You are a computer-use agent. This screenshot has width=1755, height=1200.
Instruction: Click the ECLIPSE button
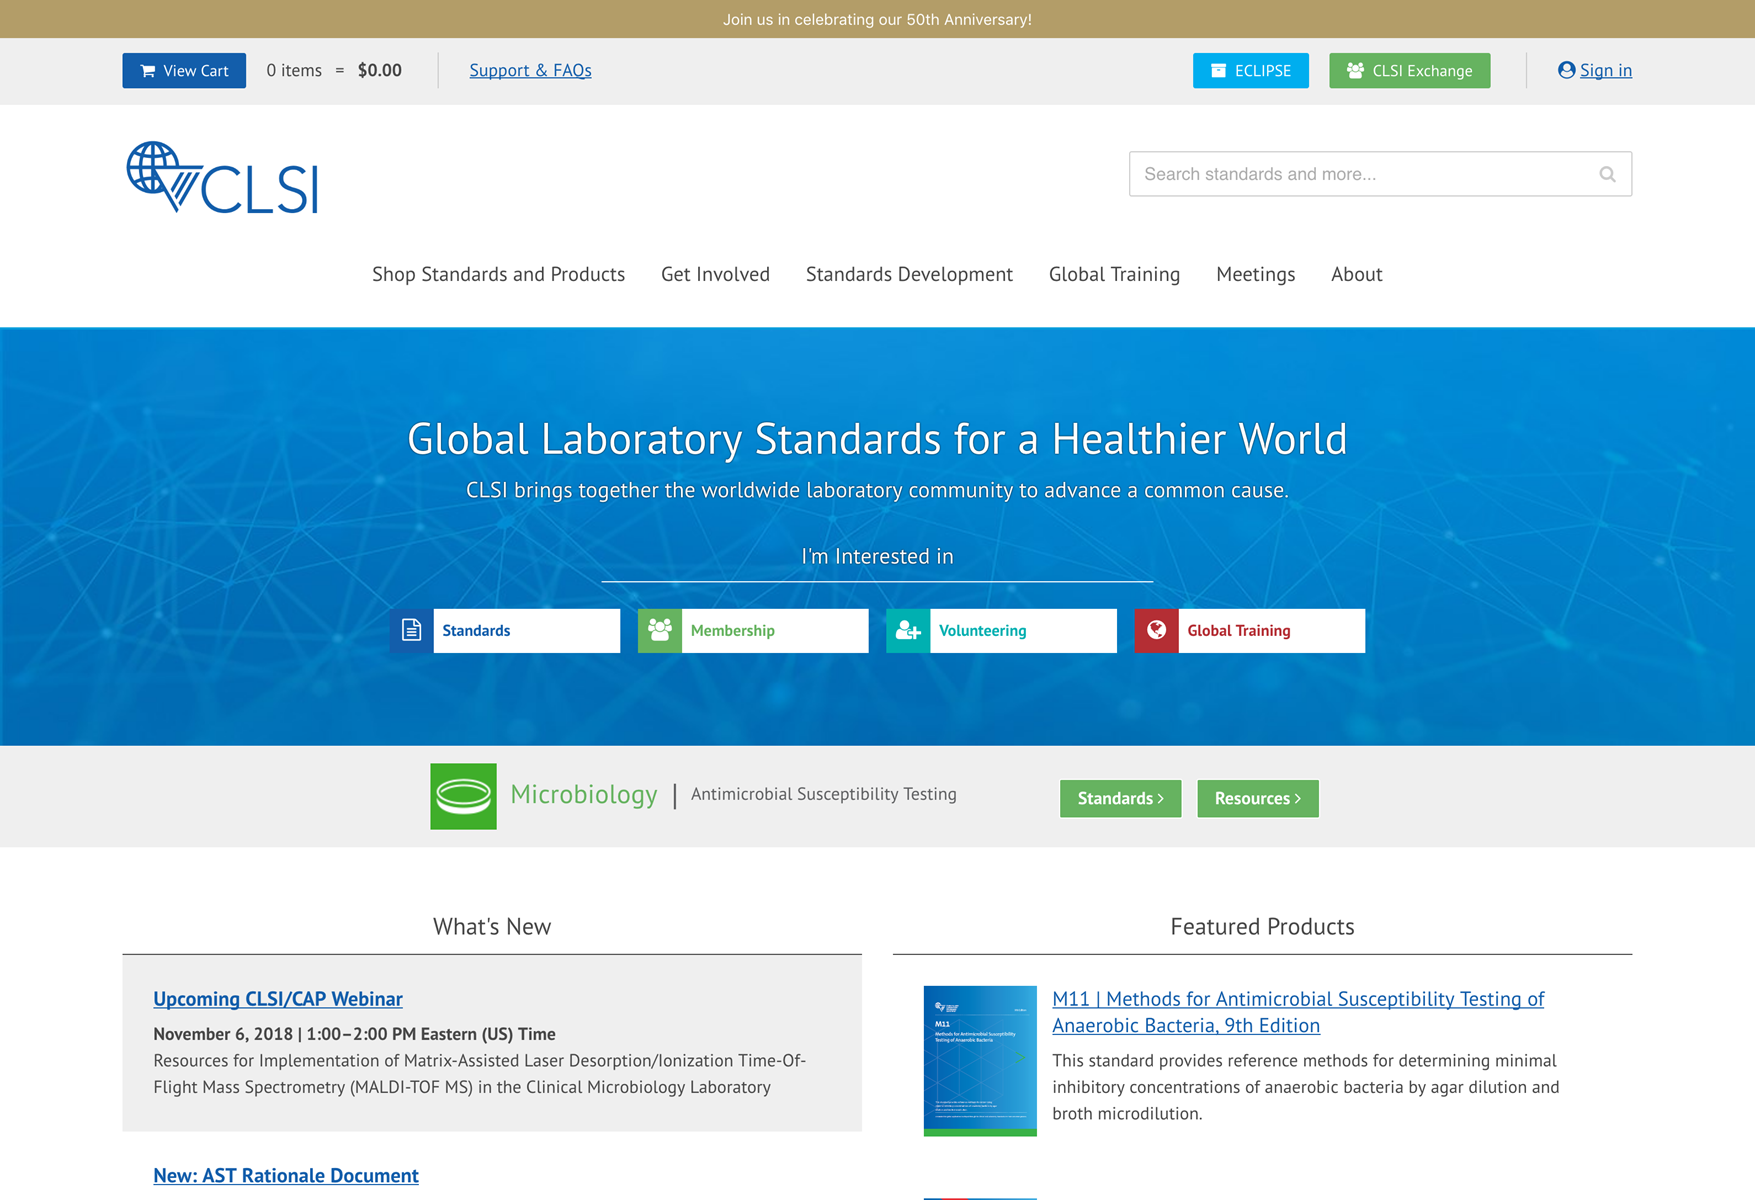pos(1250,71)
